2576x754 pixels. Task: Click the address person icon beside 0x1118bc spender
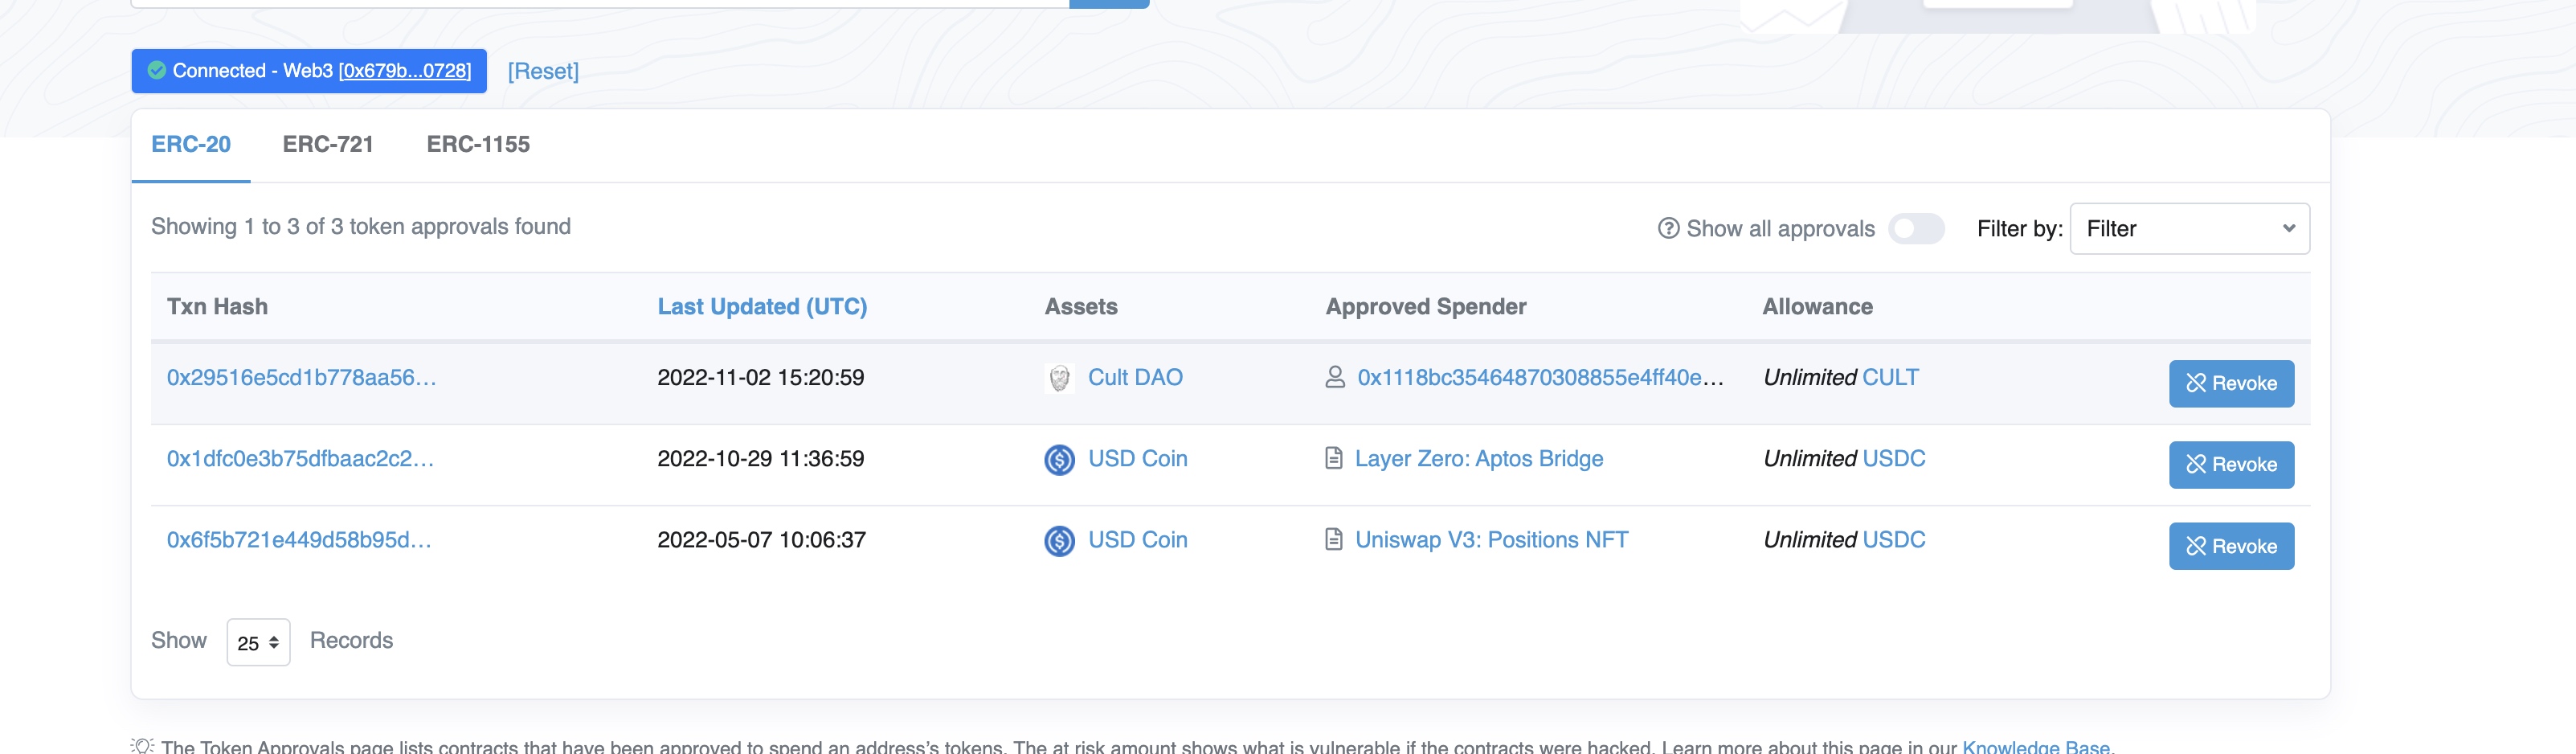1334,377
